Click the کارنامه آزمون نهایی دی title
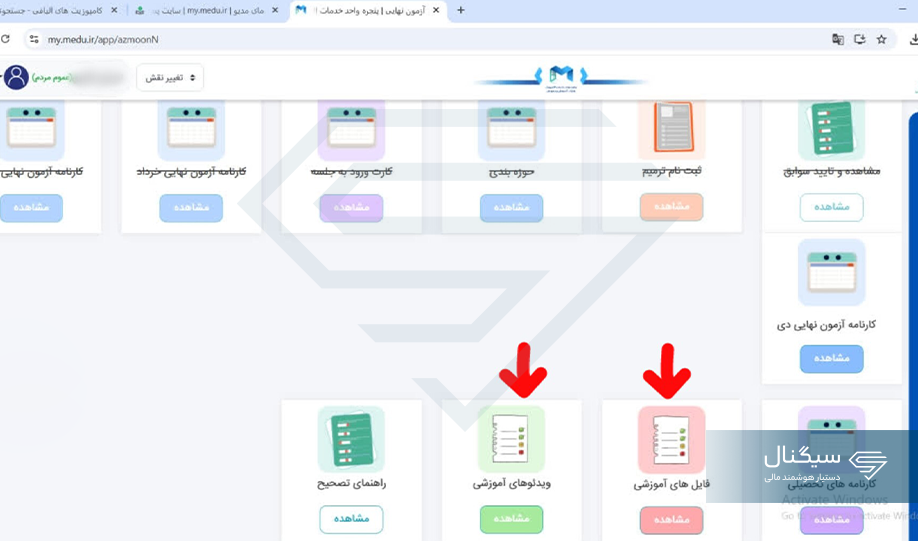This screenshot has height=541, width=918. (x=826, y=324)
